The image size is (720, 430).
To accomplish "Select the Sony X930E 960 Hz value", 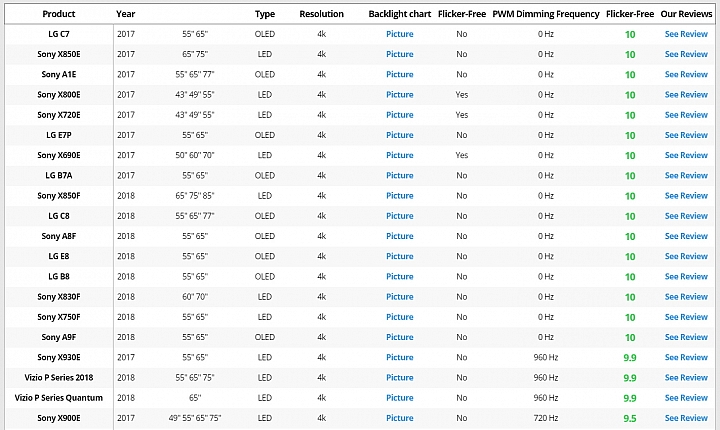I will tap(546, 357).
